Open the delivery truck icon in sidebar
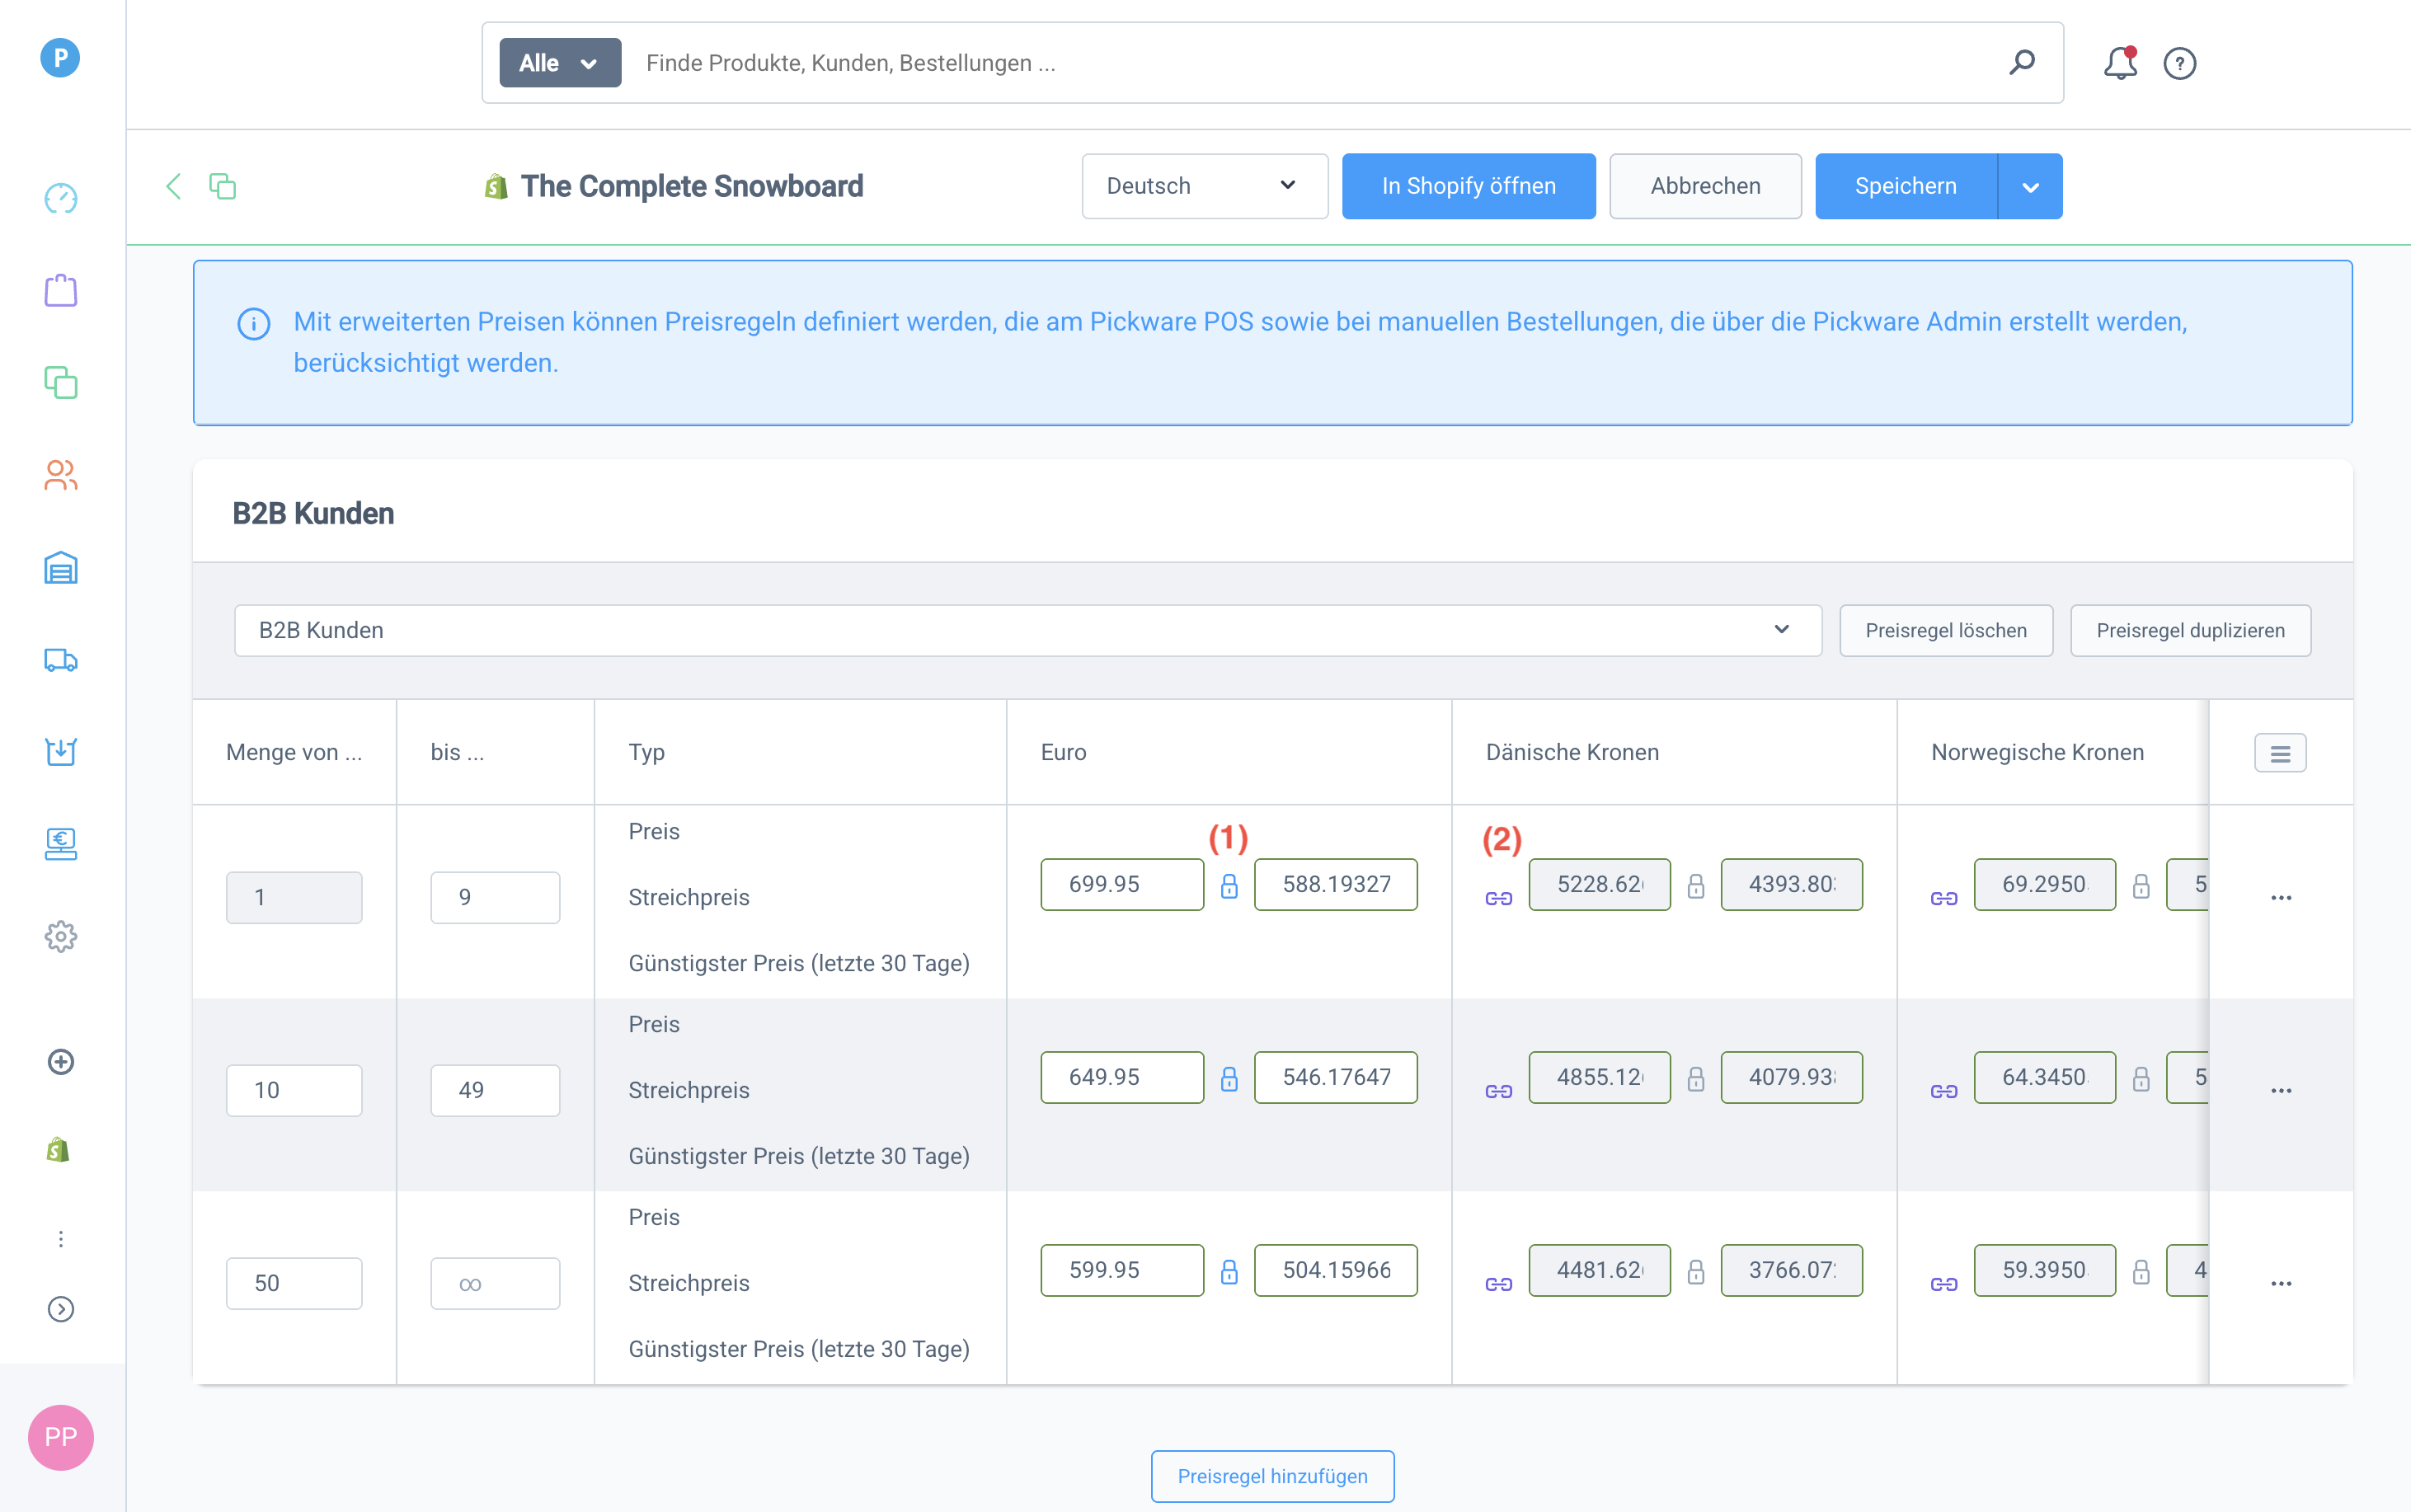 60,660
